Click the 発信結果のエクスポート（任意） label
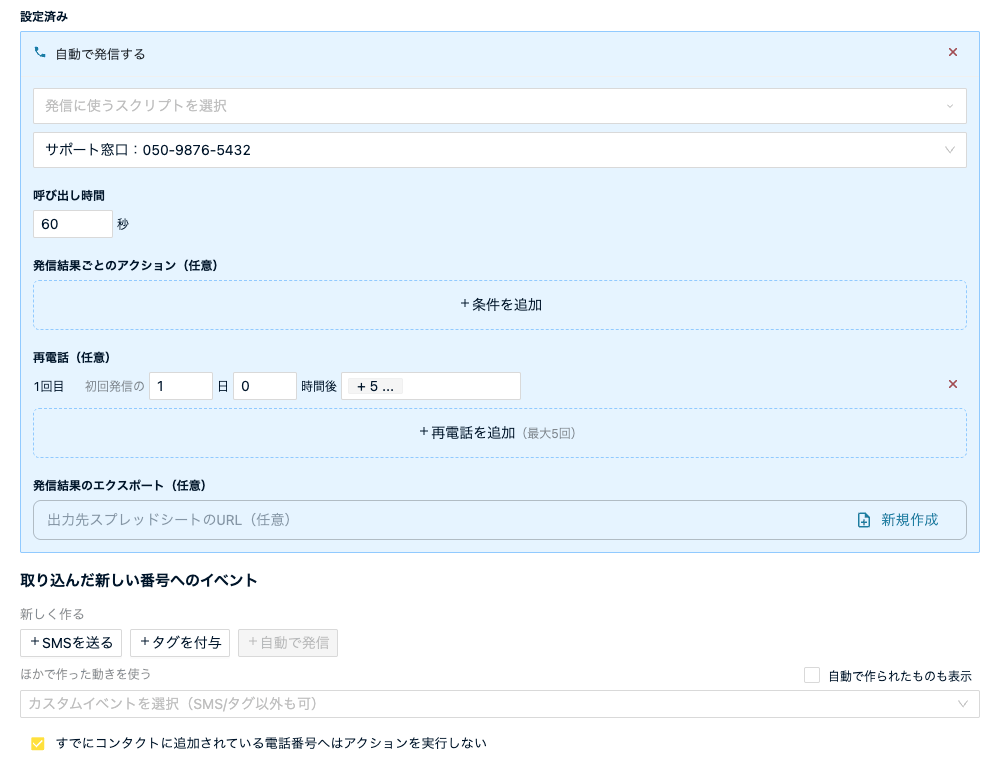Screen dimensions: 1000x765 [119, 486]
